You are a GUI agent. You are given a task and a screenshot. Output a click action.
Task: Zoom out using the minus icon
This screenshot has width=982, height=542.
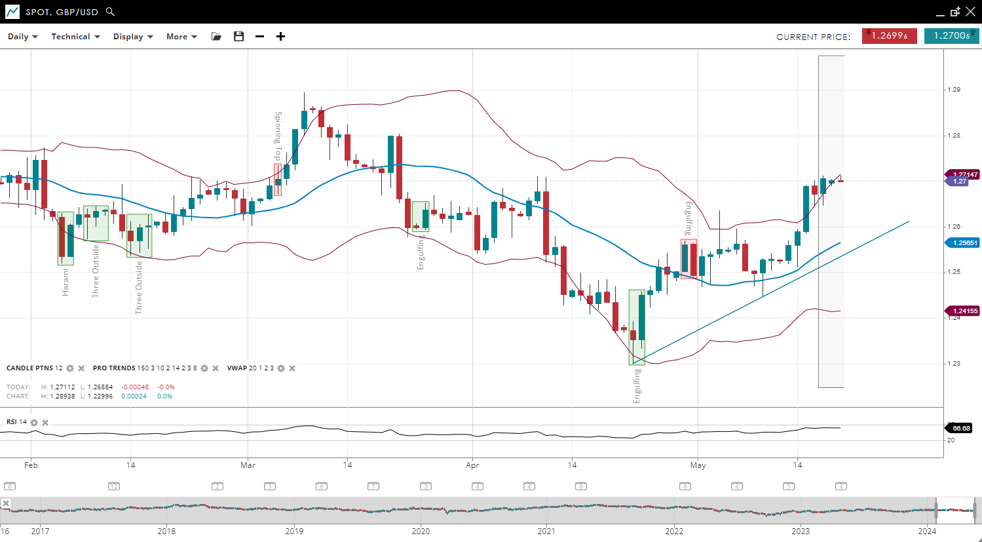pyautogui.click(x=260, y=37)
